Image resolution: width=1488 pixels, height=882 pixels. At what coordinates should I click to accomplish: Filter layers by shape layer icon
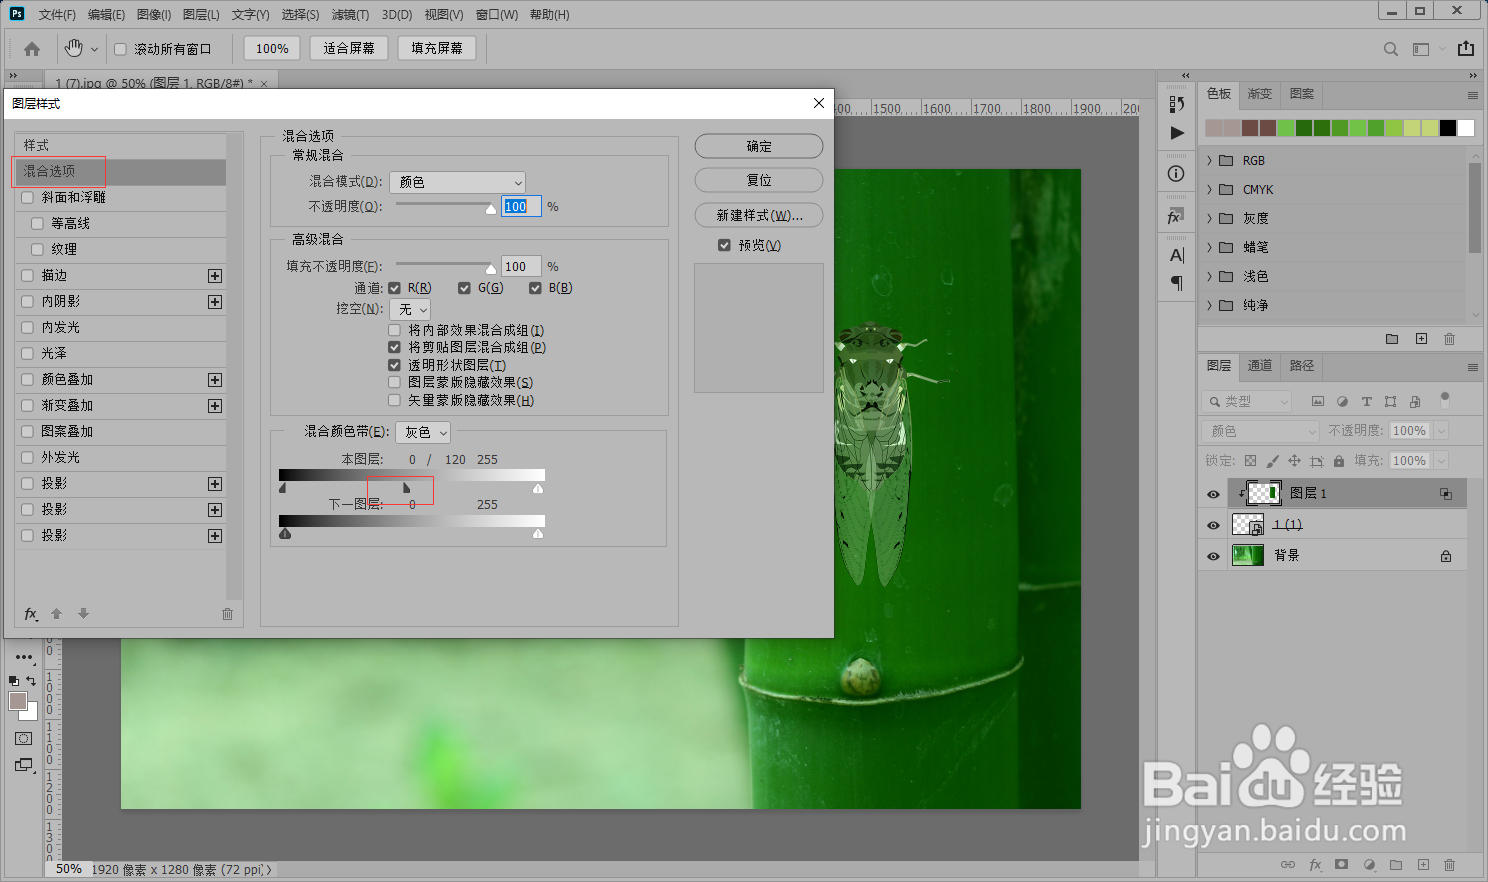point(1390,401)
